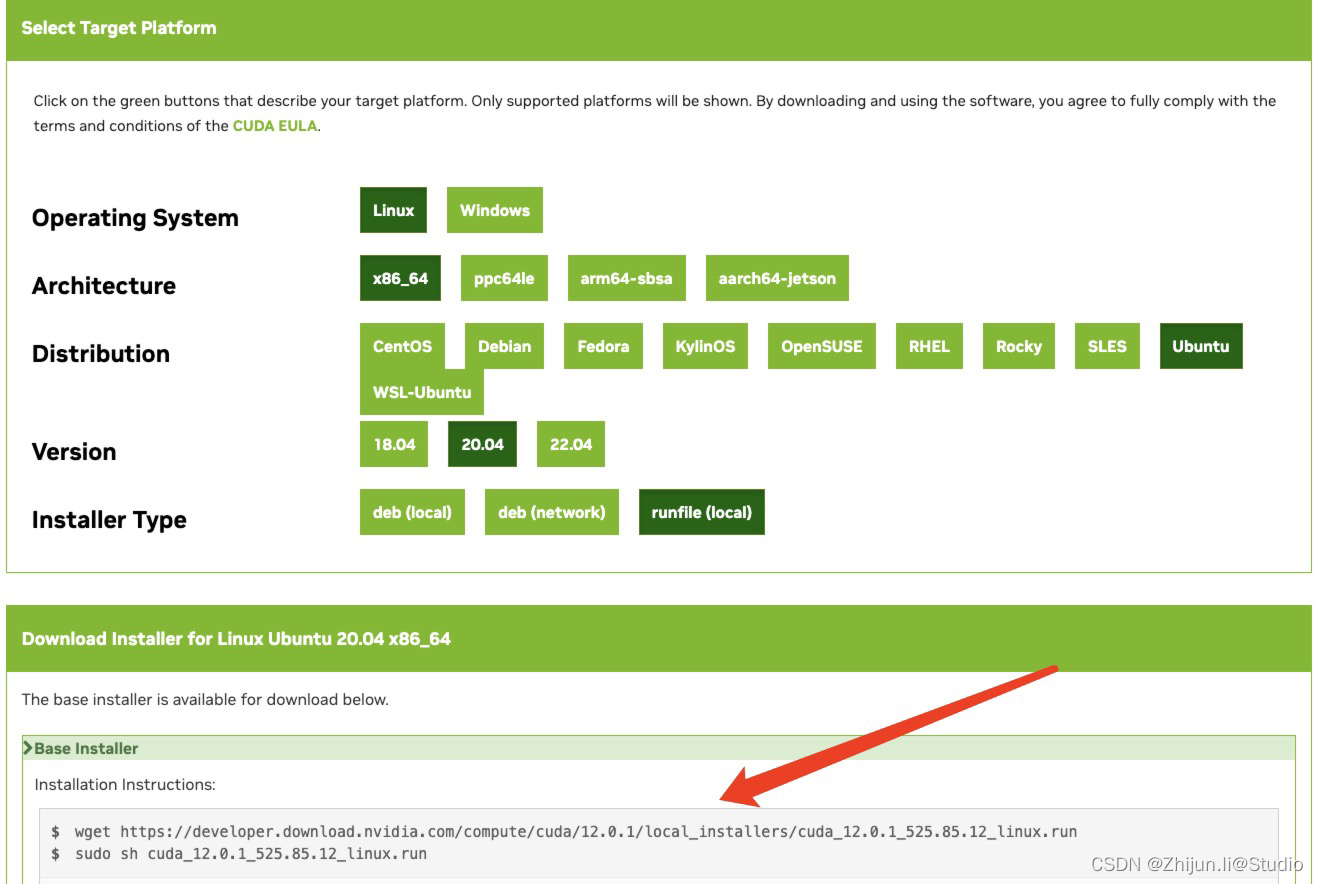This screenshot has width=1318, height=884.
Task: Select Debian distribution
Action: click(504, 346)
